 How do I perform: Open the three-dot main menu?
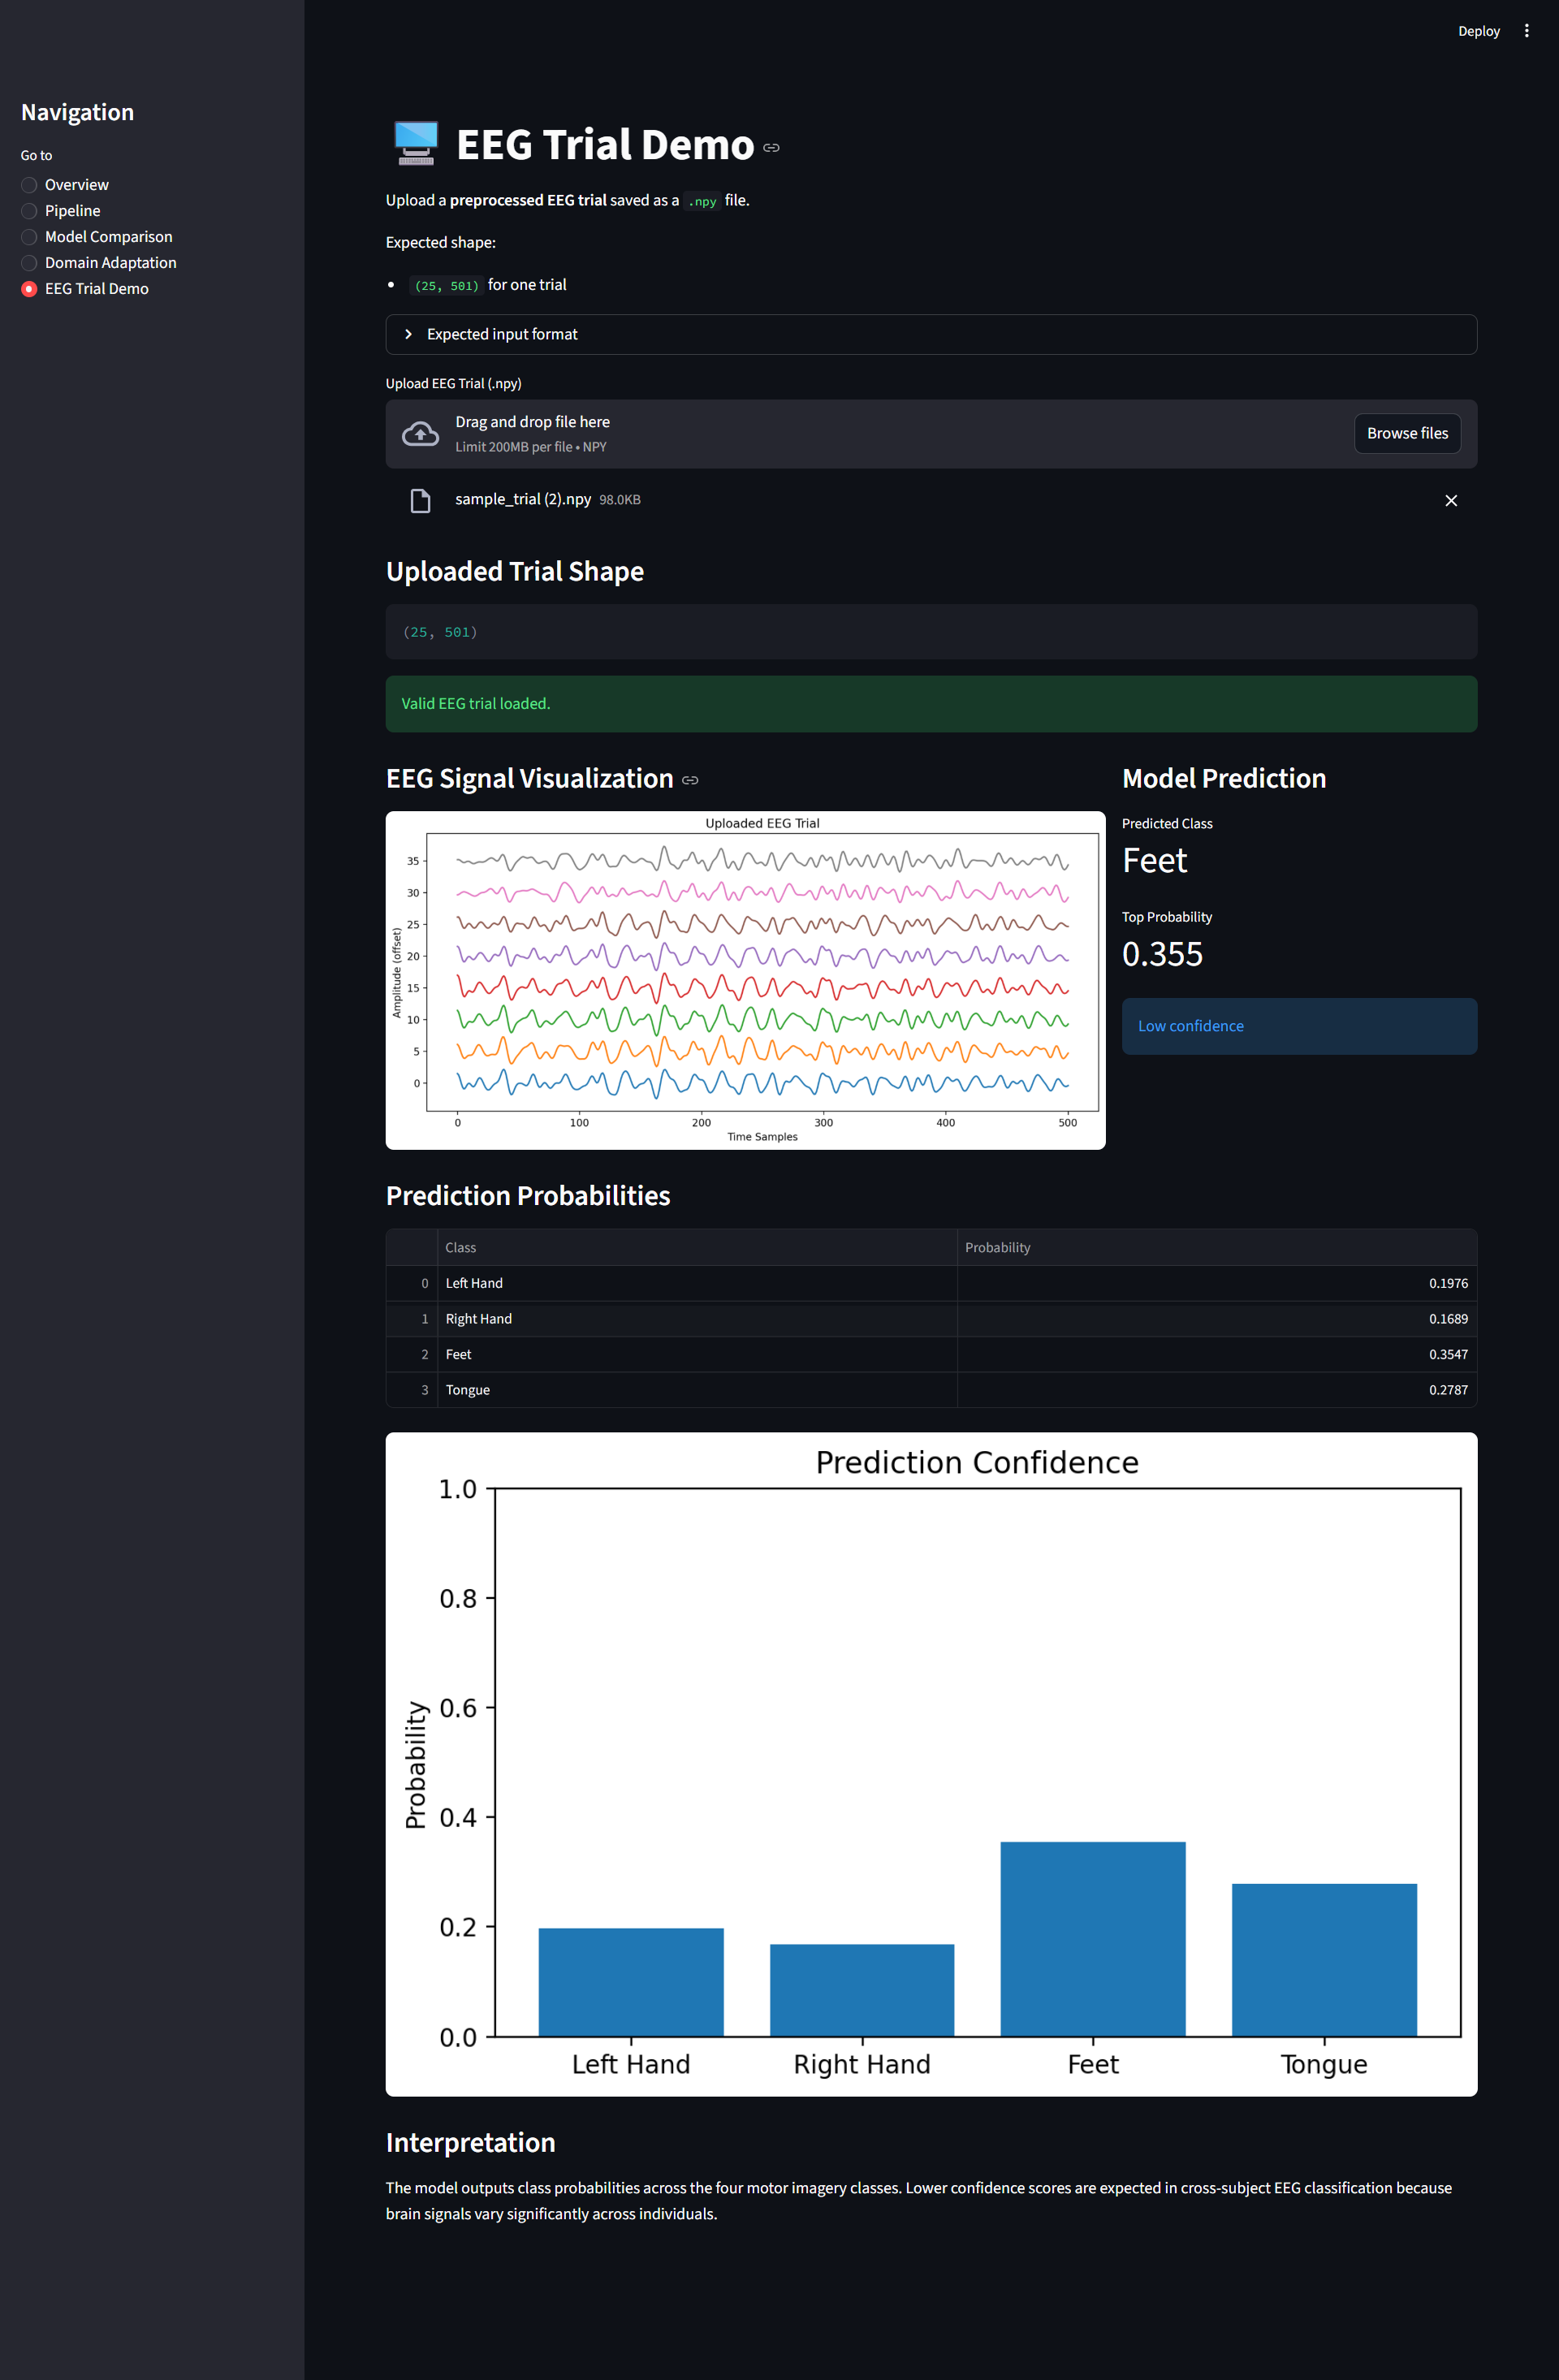(1526, 31)
